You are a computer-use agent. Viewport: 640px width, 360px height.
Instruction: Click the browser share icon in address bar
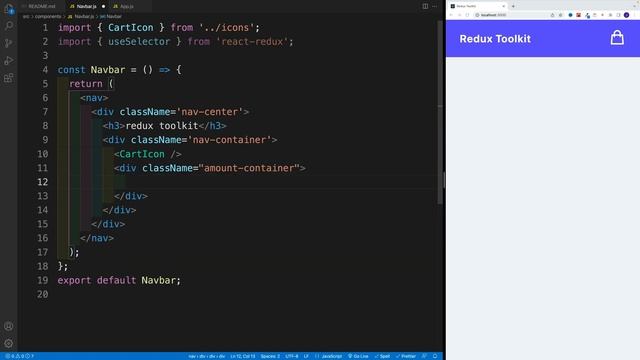click(x=552, y=15)
